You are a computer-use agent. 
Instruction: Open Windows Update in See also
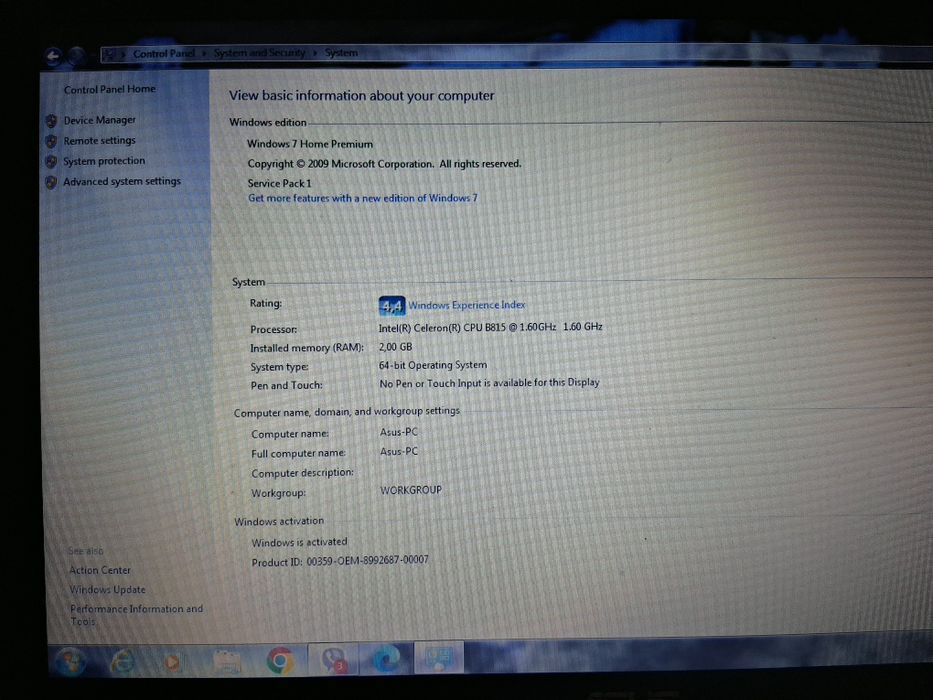click(x=107, y=590)
